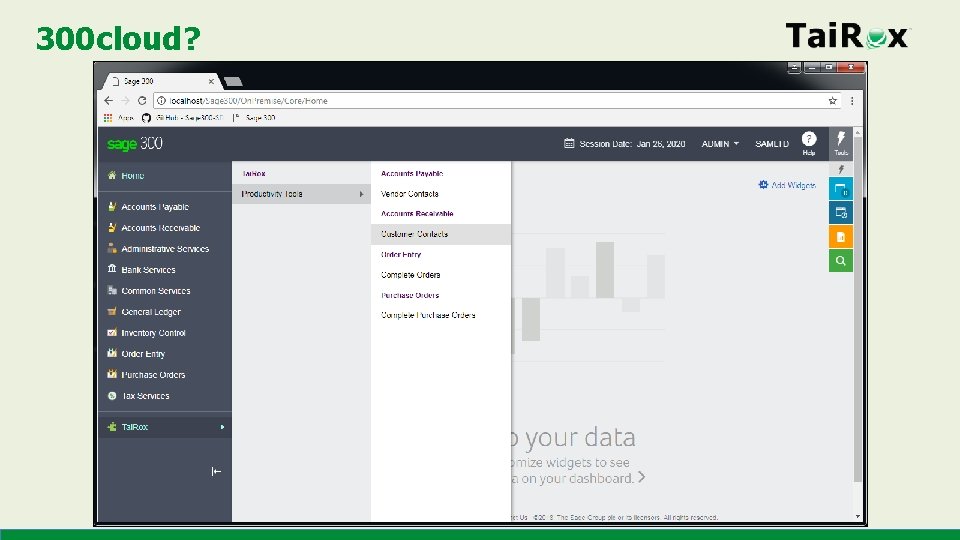The width and height of the screenshot is (960, 540).
Task: Click the SAMLTD company name
Action: pyautogui.click(x=772, y=144)
